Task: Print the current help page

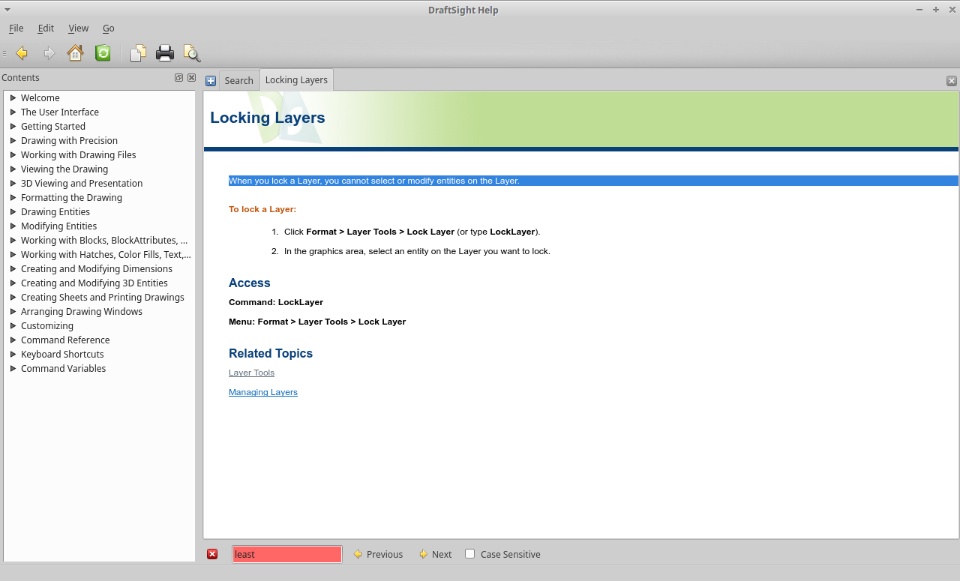Action: 165,53
